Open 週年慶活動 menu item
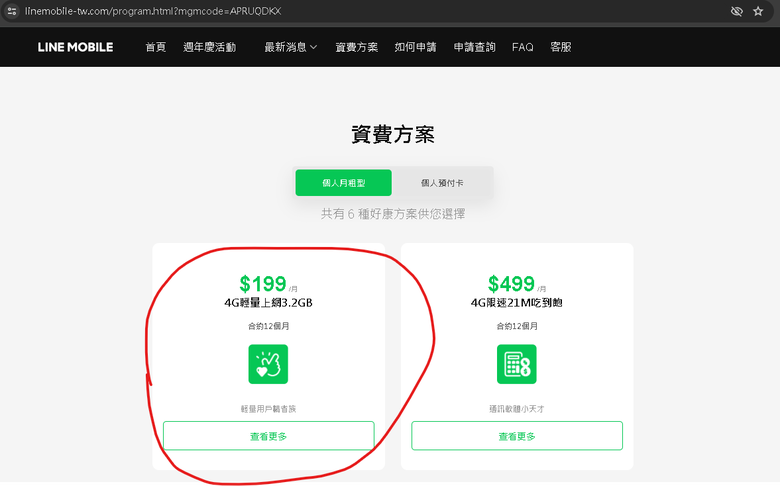 (x=209, y=47)
